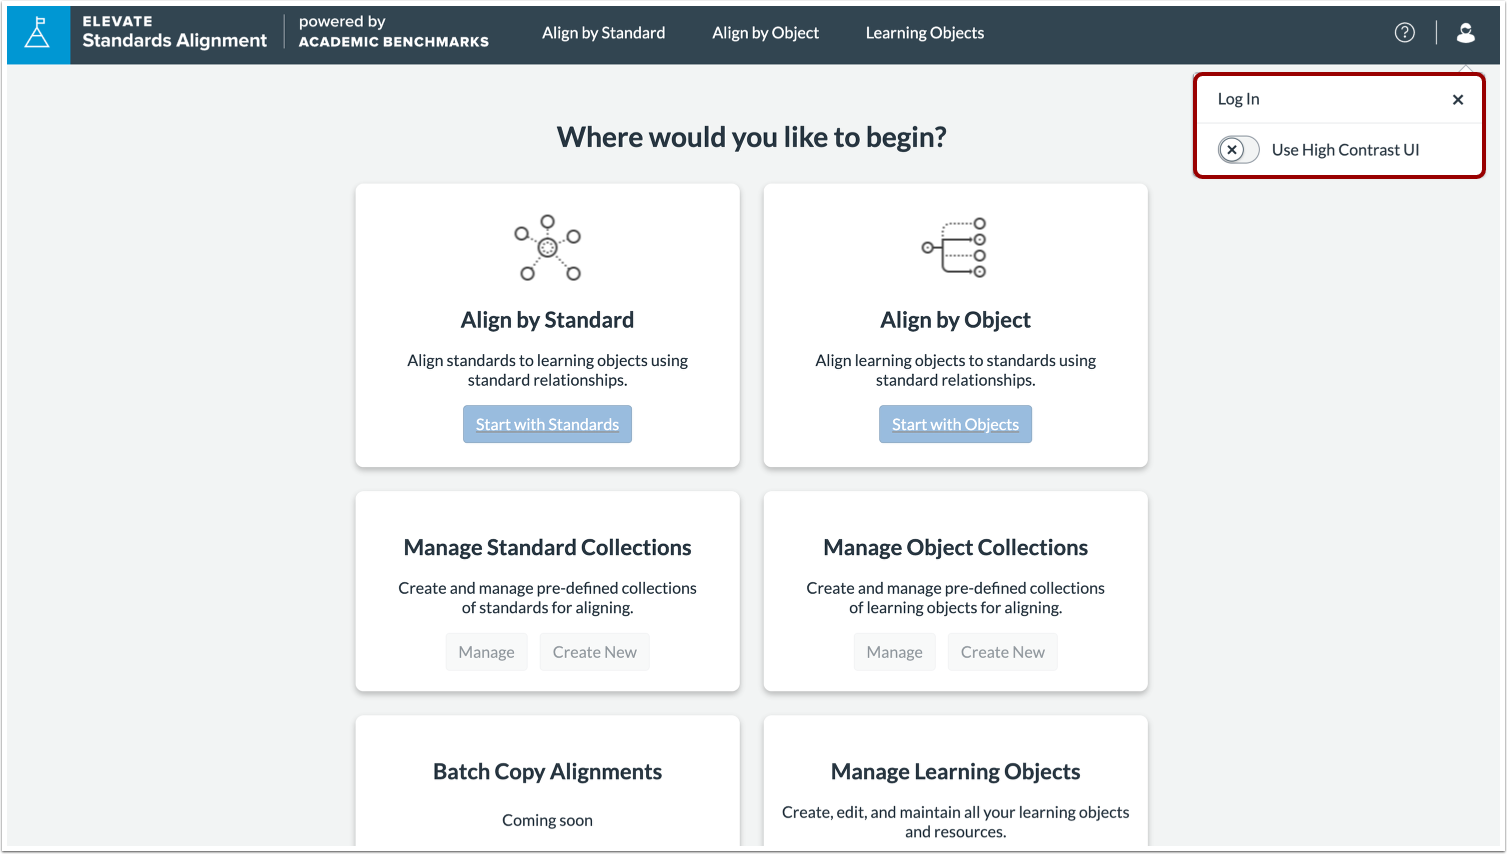Click the Align by Standard network diagram icon
Image resolution: width=1507 pixels, height=854 pixels.
pos(547,248)
